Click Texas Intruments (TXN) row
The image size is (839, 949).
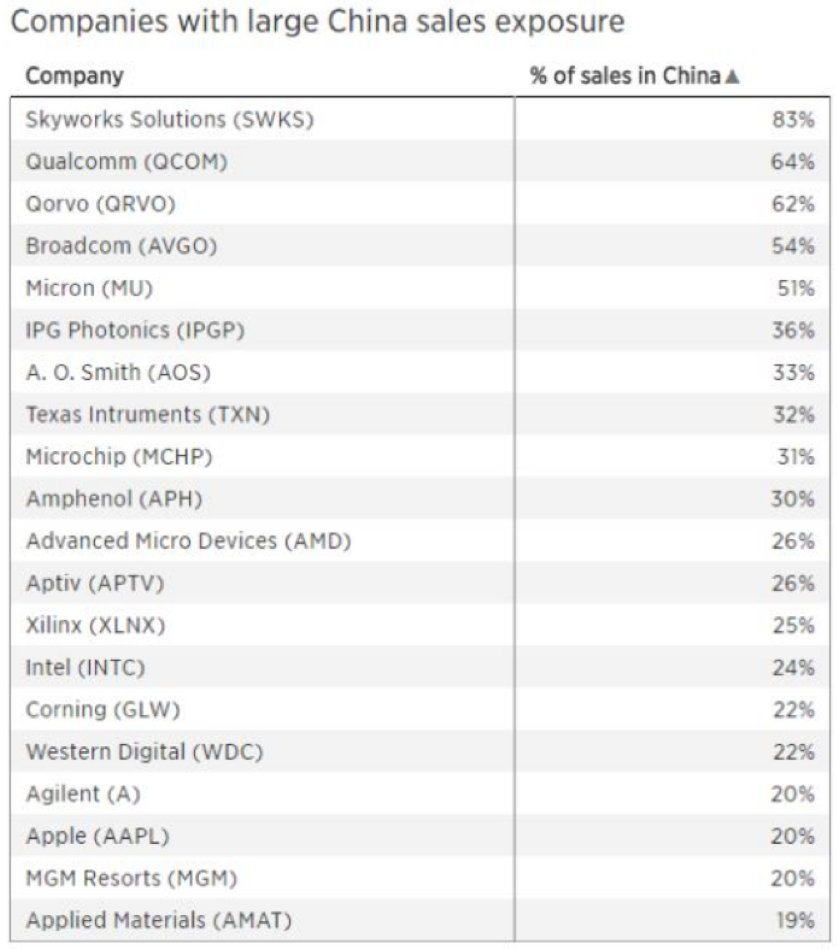[148, 414]
